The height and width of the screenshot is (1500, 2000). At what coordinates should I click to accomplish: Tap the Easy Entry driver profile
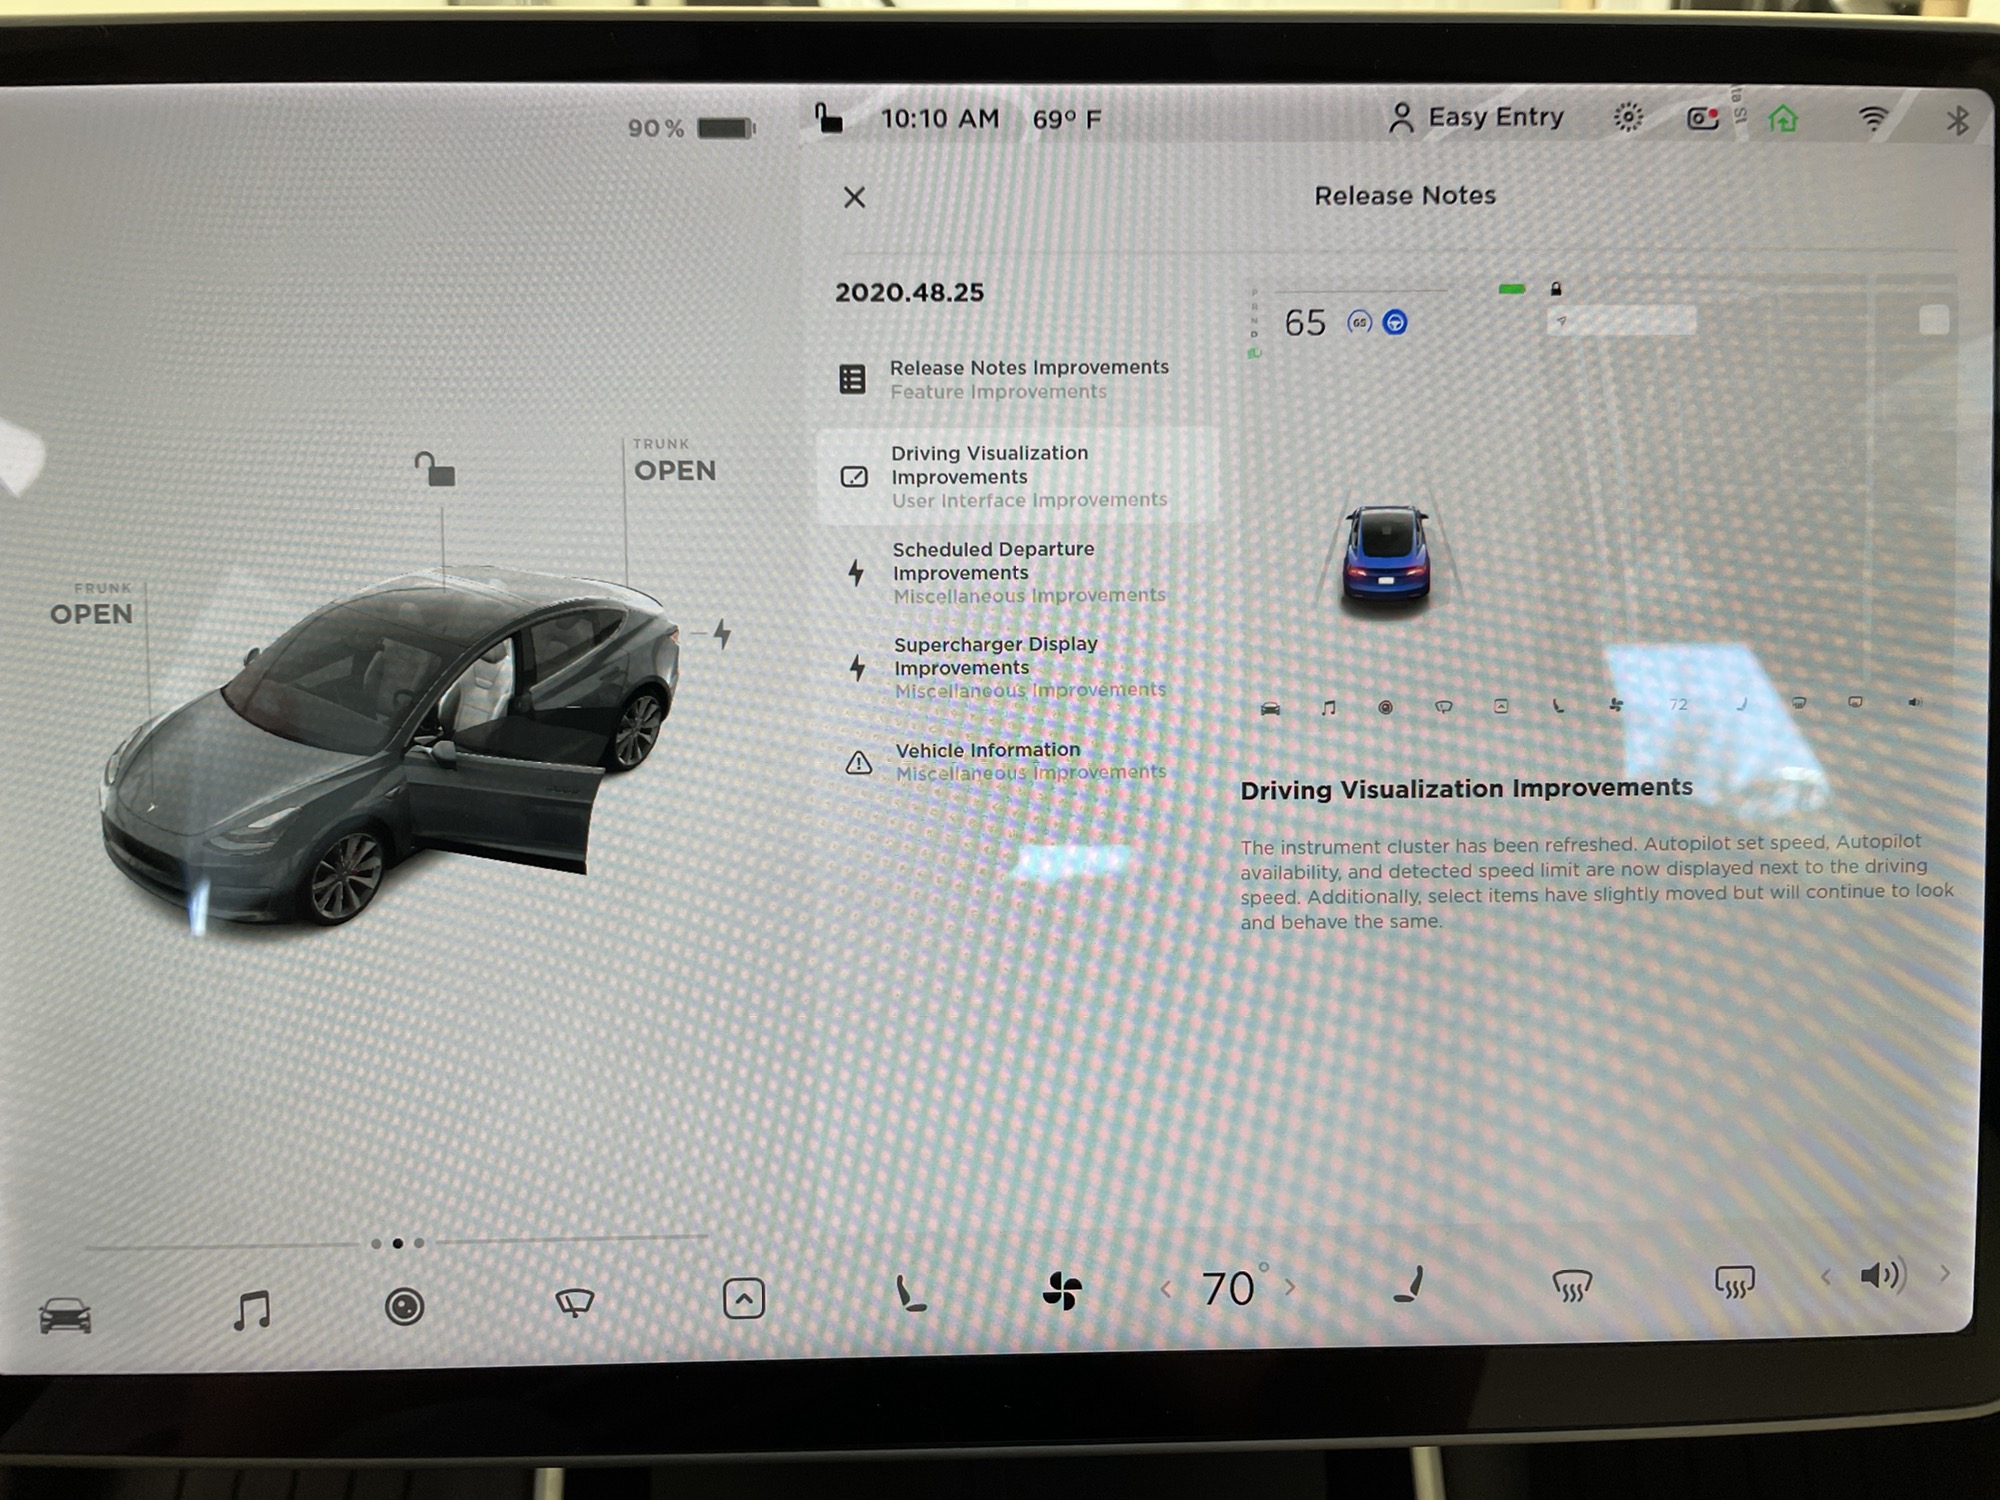click(1476, 118)
